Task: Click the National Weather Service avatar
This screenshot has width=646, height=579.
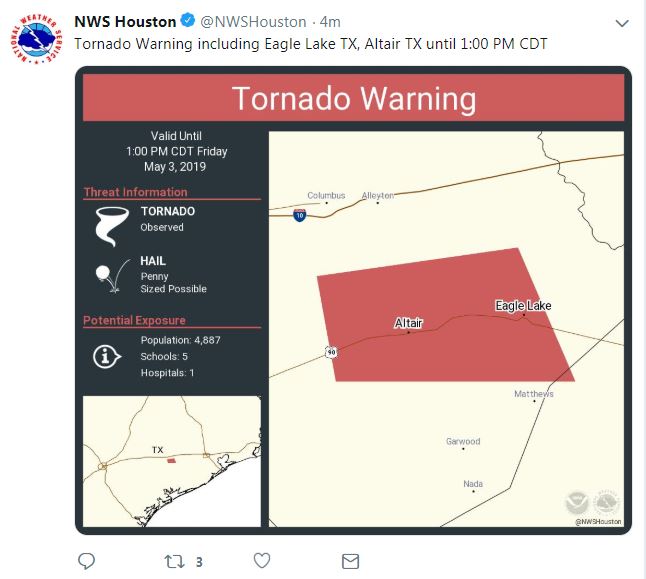Action: (37, 39)
